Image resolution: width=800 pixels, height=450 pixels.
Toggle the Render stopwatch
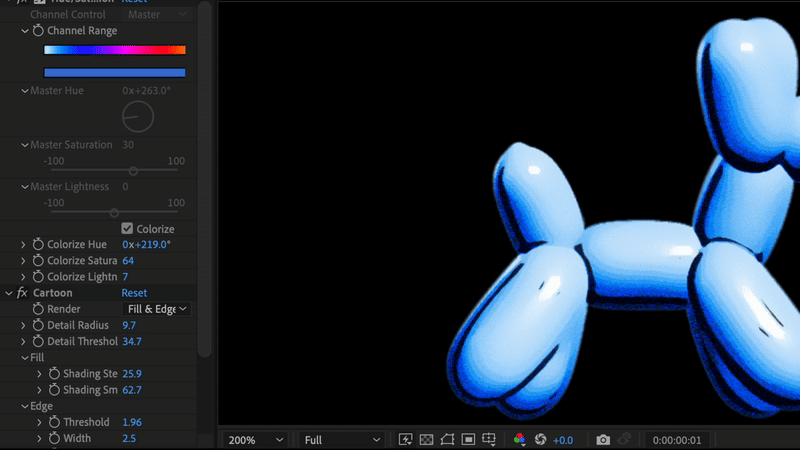coord(38,309)
